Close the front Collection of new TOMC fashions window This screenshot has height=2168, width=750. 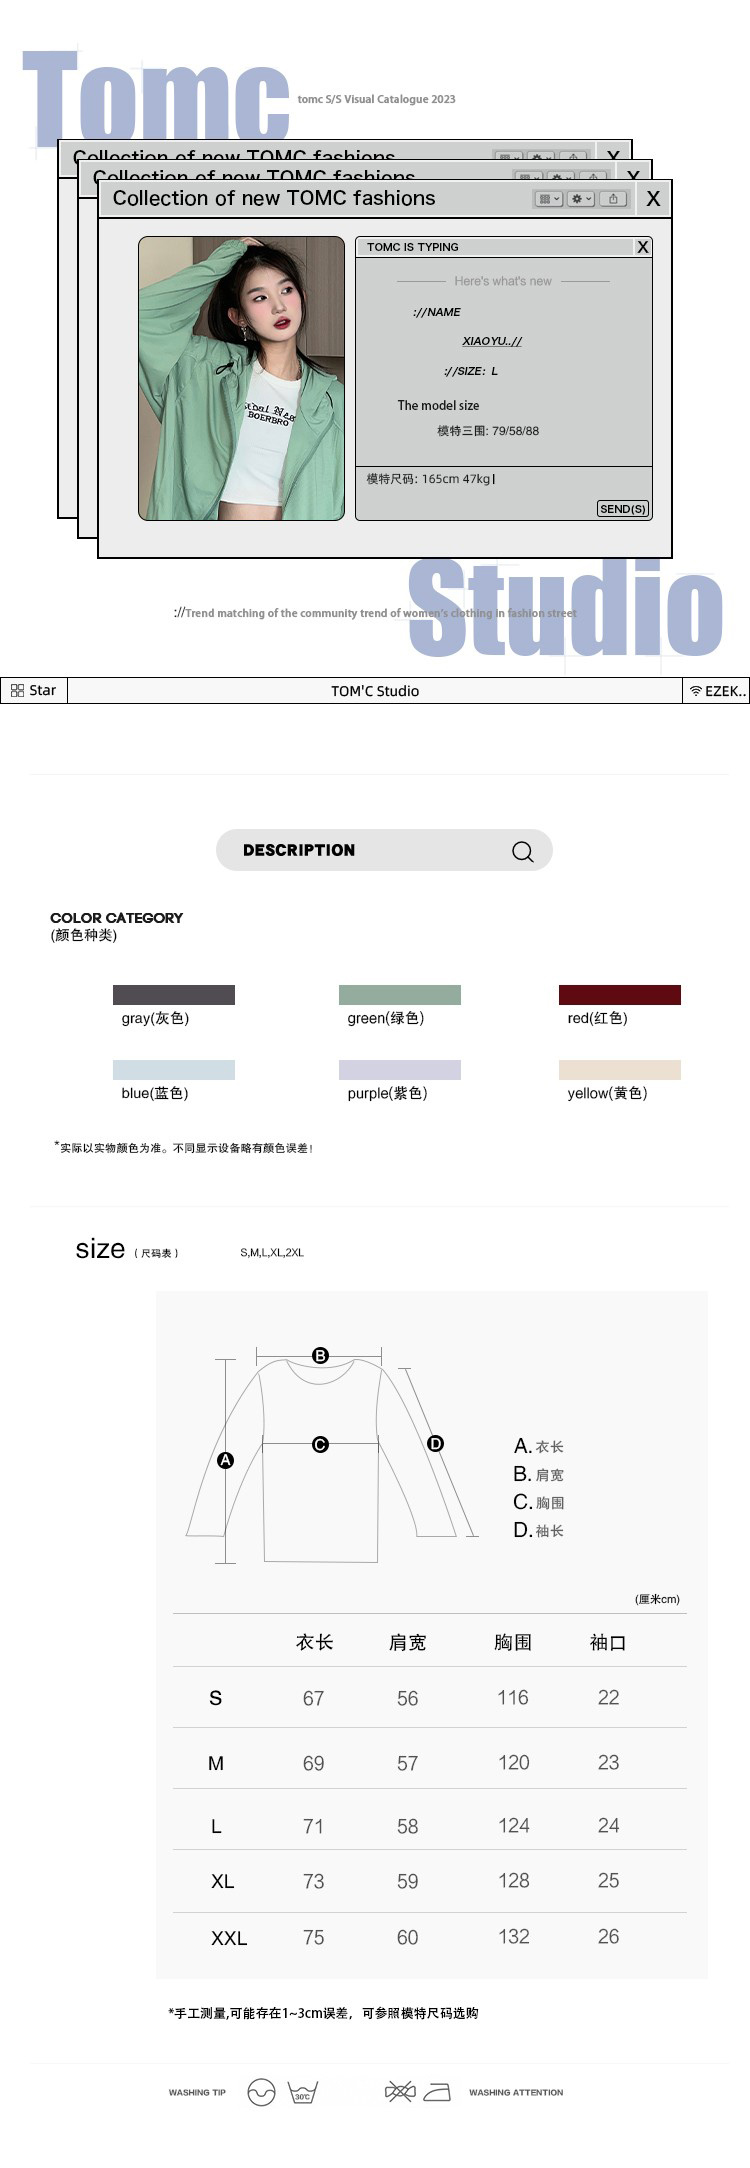(x=653, y=199)
